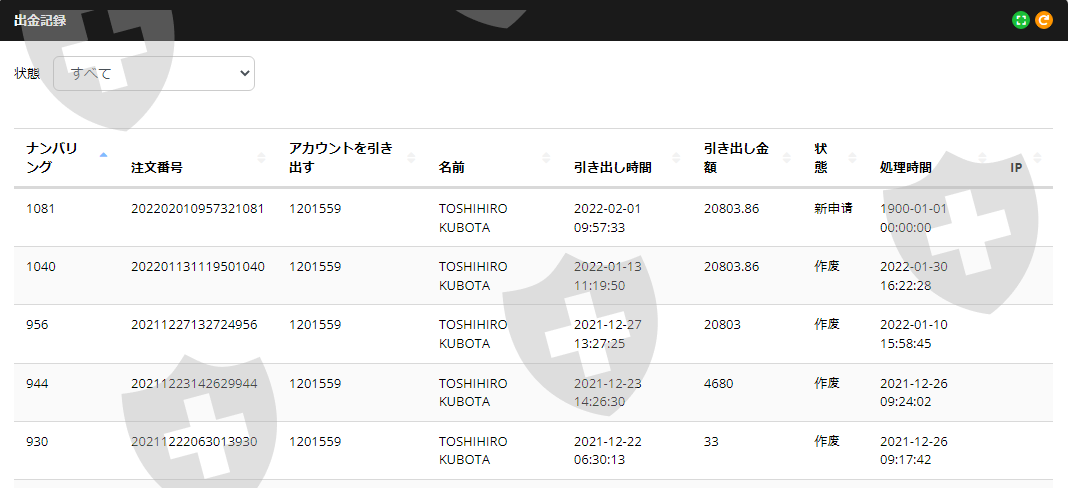Click the green fullscreen icon
The image size is (1068, 488).
pyautogui.click(x=1021, y=20)
